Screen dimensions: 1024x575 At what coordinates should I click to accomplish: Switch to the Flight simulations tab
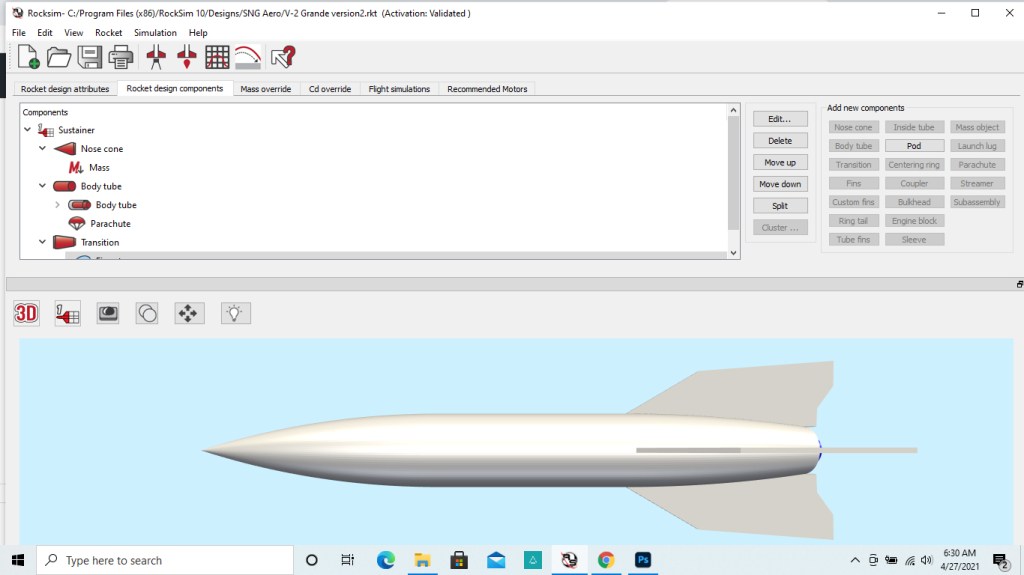click(399, 89)
